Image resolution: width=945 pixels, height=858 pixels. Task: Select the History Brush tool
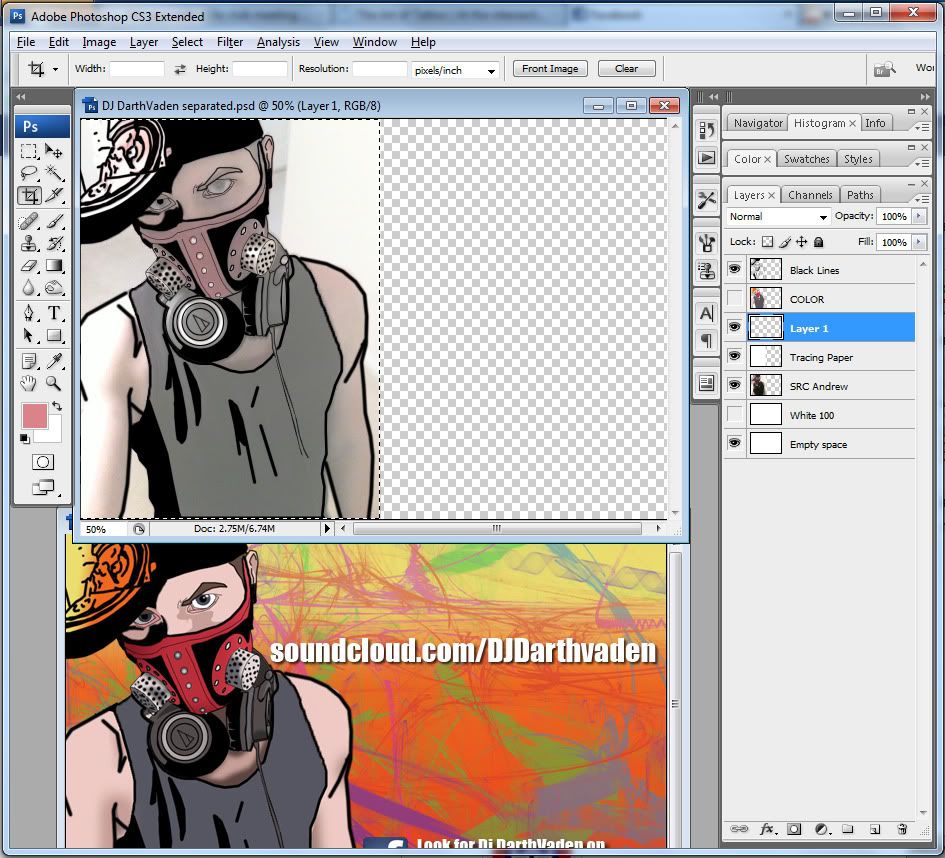coord(54,243)
